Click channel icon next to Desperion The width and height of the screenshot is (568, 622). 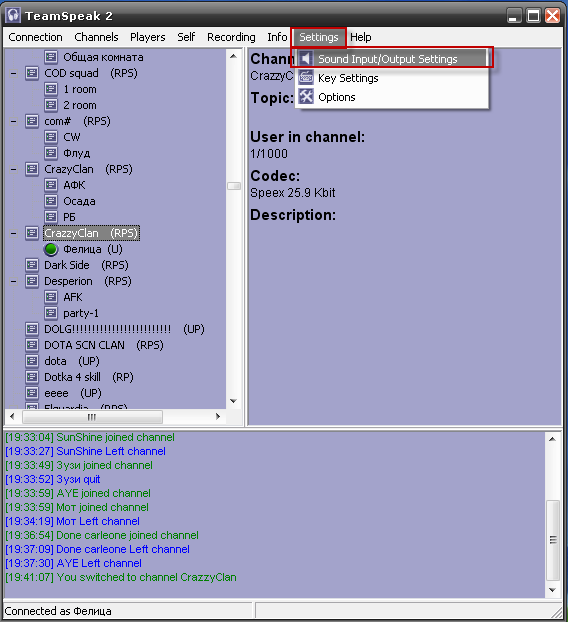32,281
